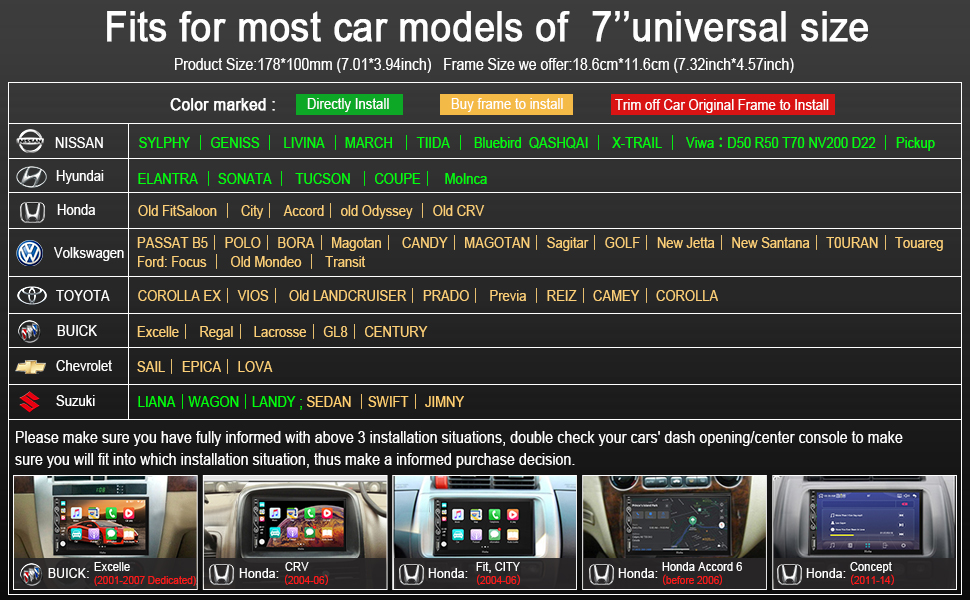Click Honda logo beside Honda Accord 6 caption
This screenshot has width=970, height=600.
601,574
